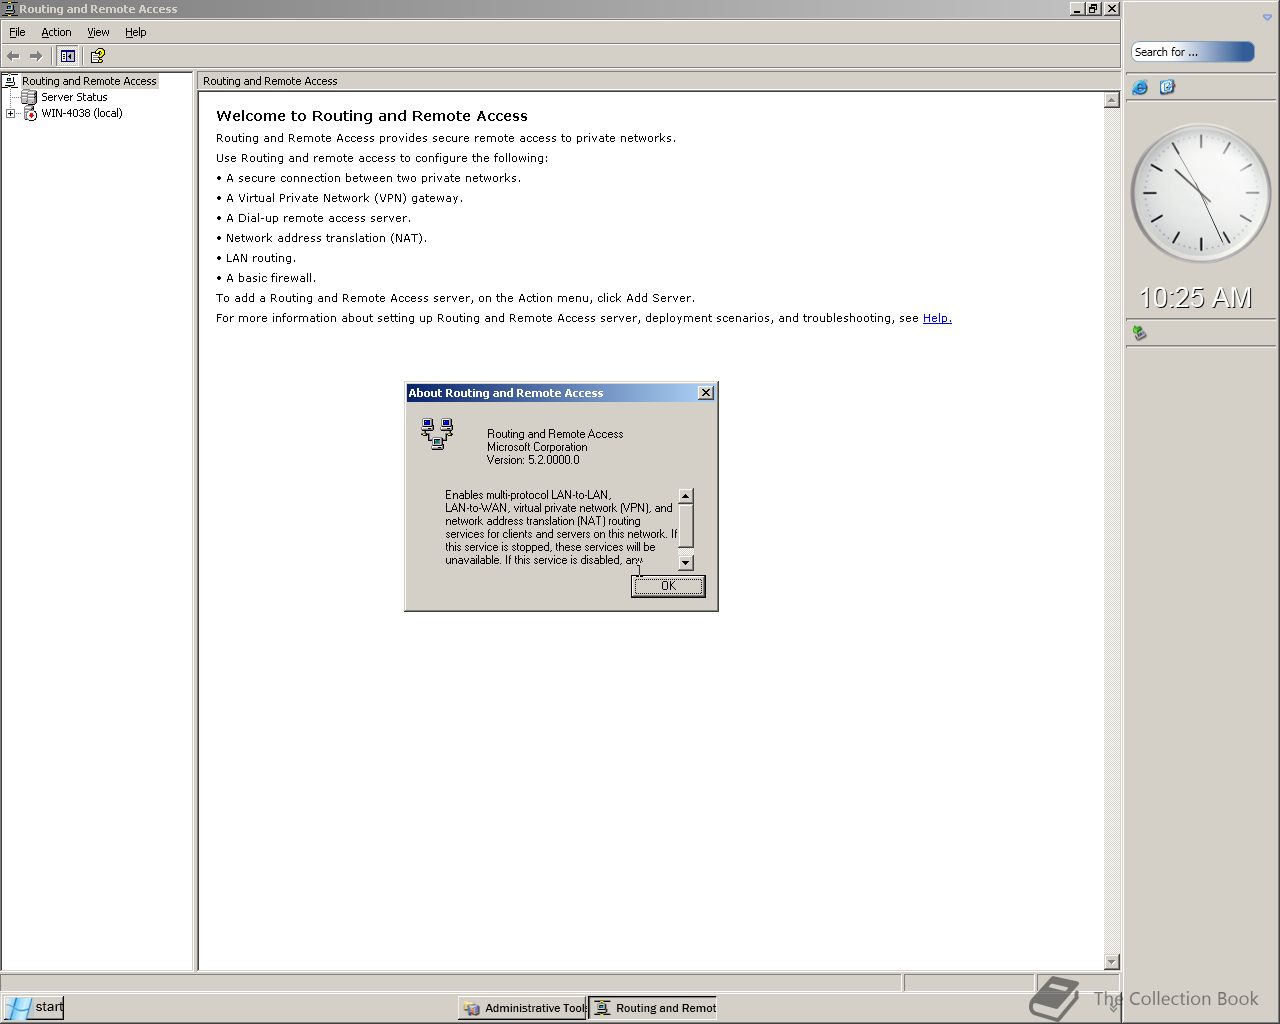The height and width of the screenshot is (1024, 1280).
Task: Follow the Help link in the welcome text
Action: point(937,318)
